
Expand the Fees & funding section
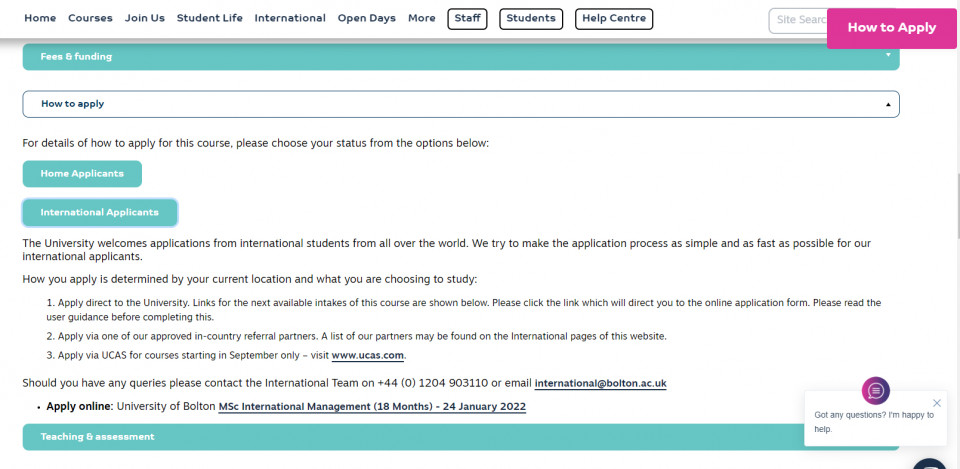[460, 56]
